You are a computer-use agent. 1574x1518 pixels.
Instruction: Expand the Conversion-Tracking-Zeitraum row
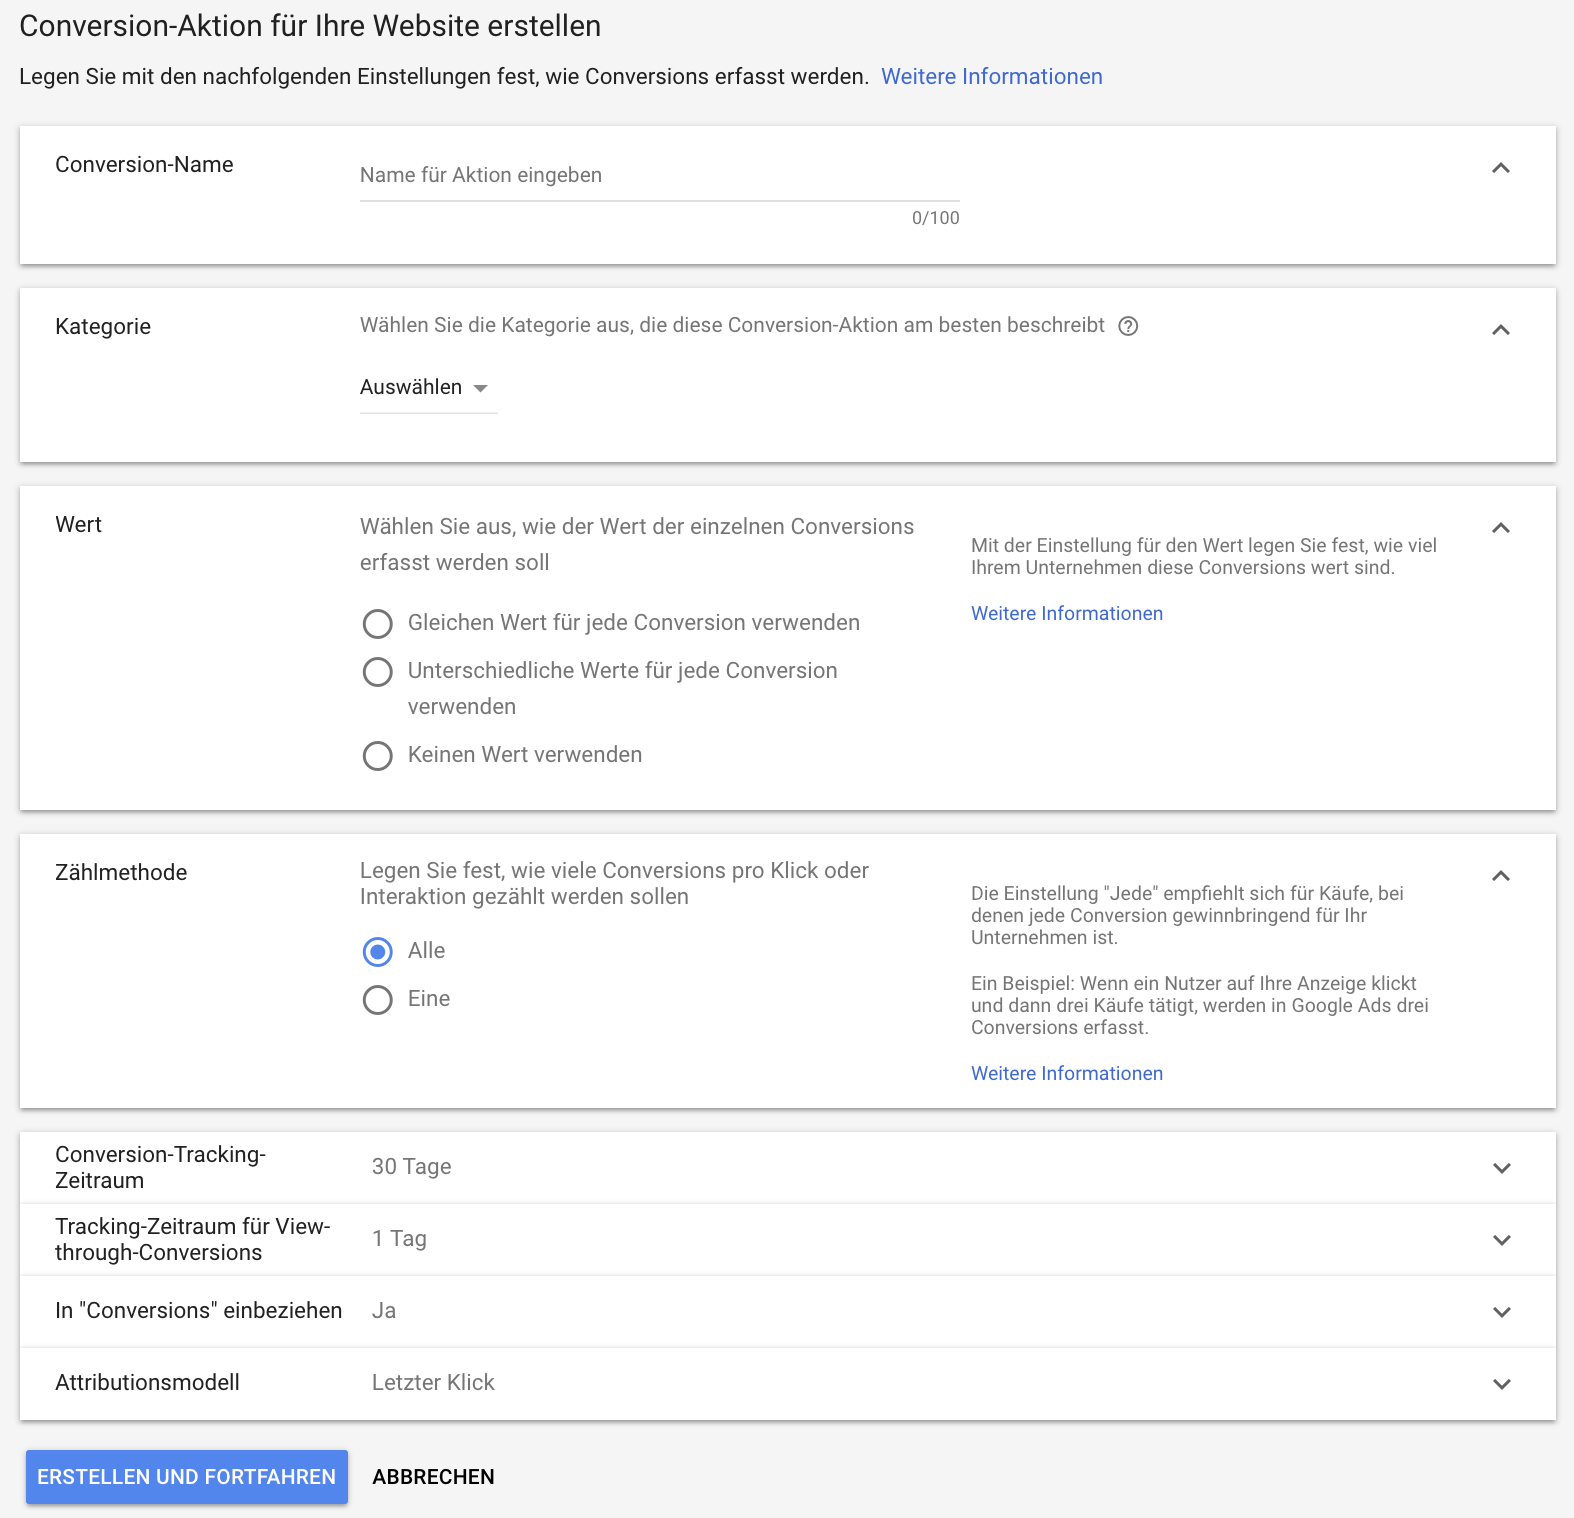click(1501, 1168)
